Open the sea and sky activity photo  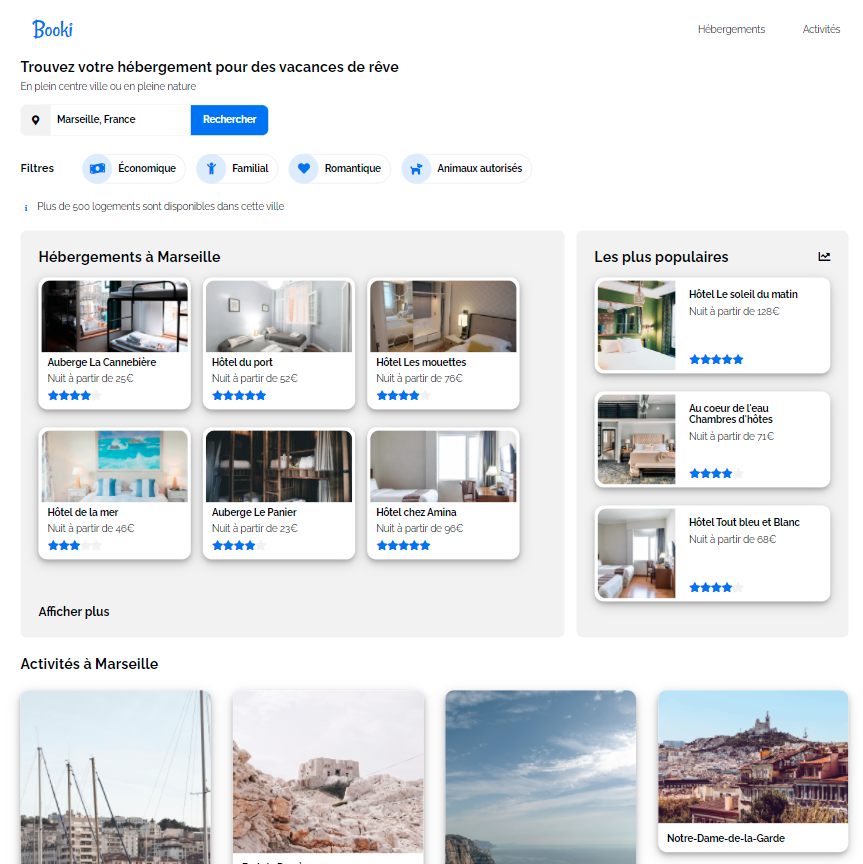[x=541, y=777]
